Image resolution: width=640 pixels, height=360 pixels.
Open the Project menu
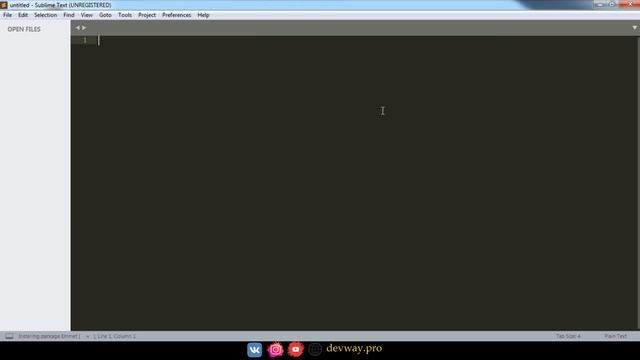click(147, 15)
